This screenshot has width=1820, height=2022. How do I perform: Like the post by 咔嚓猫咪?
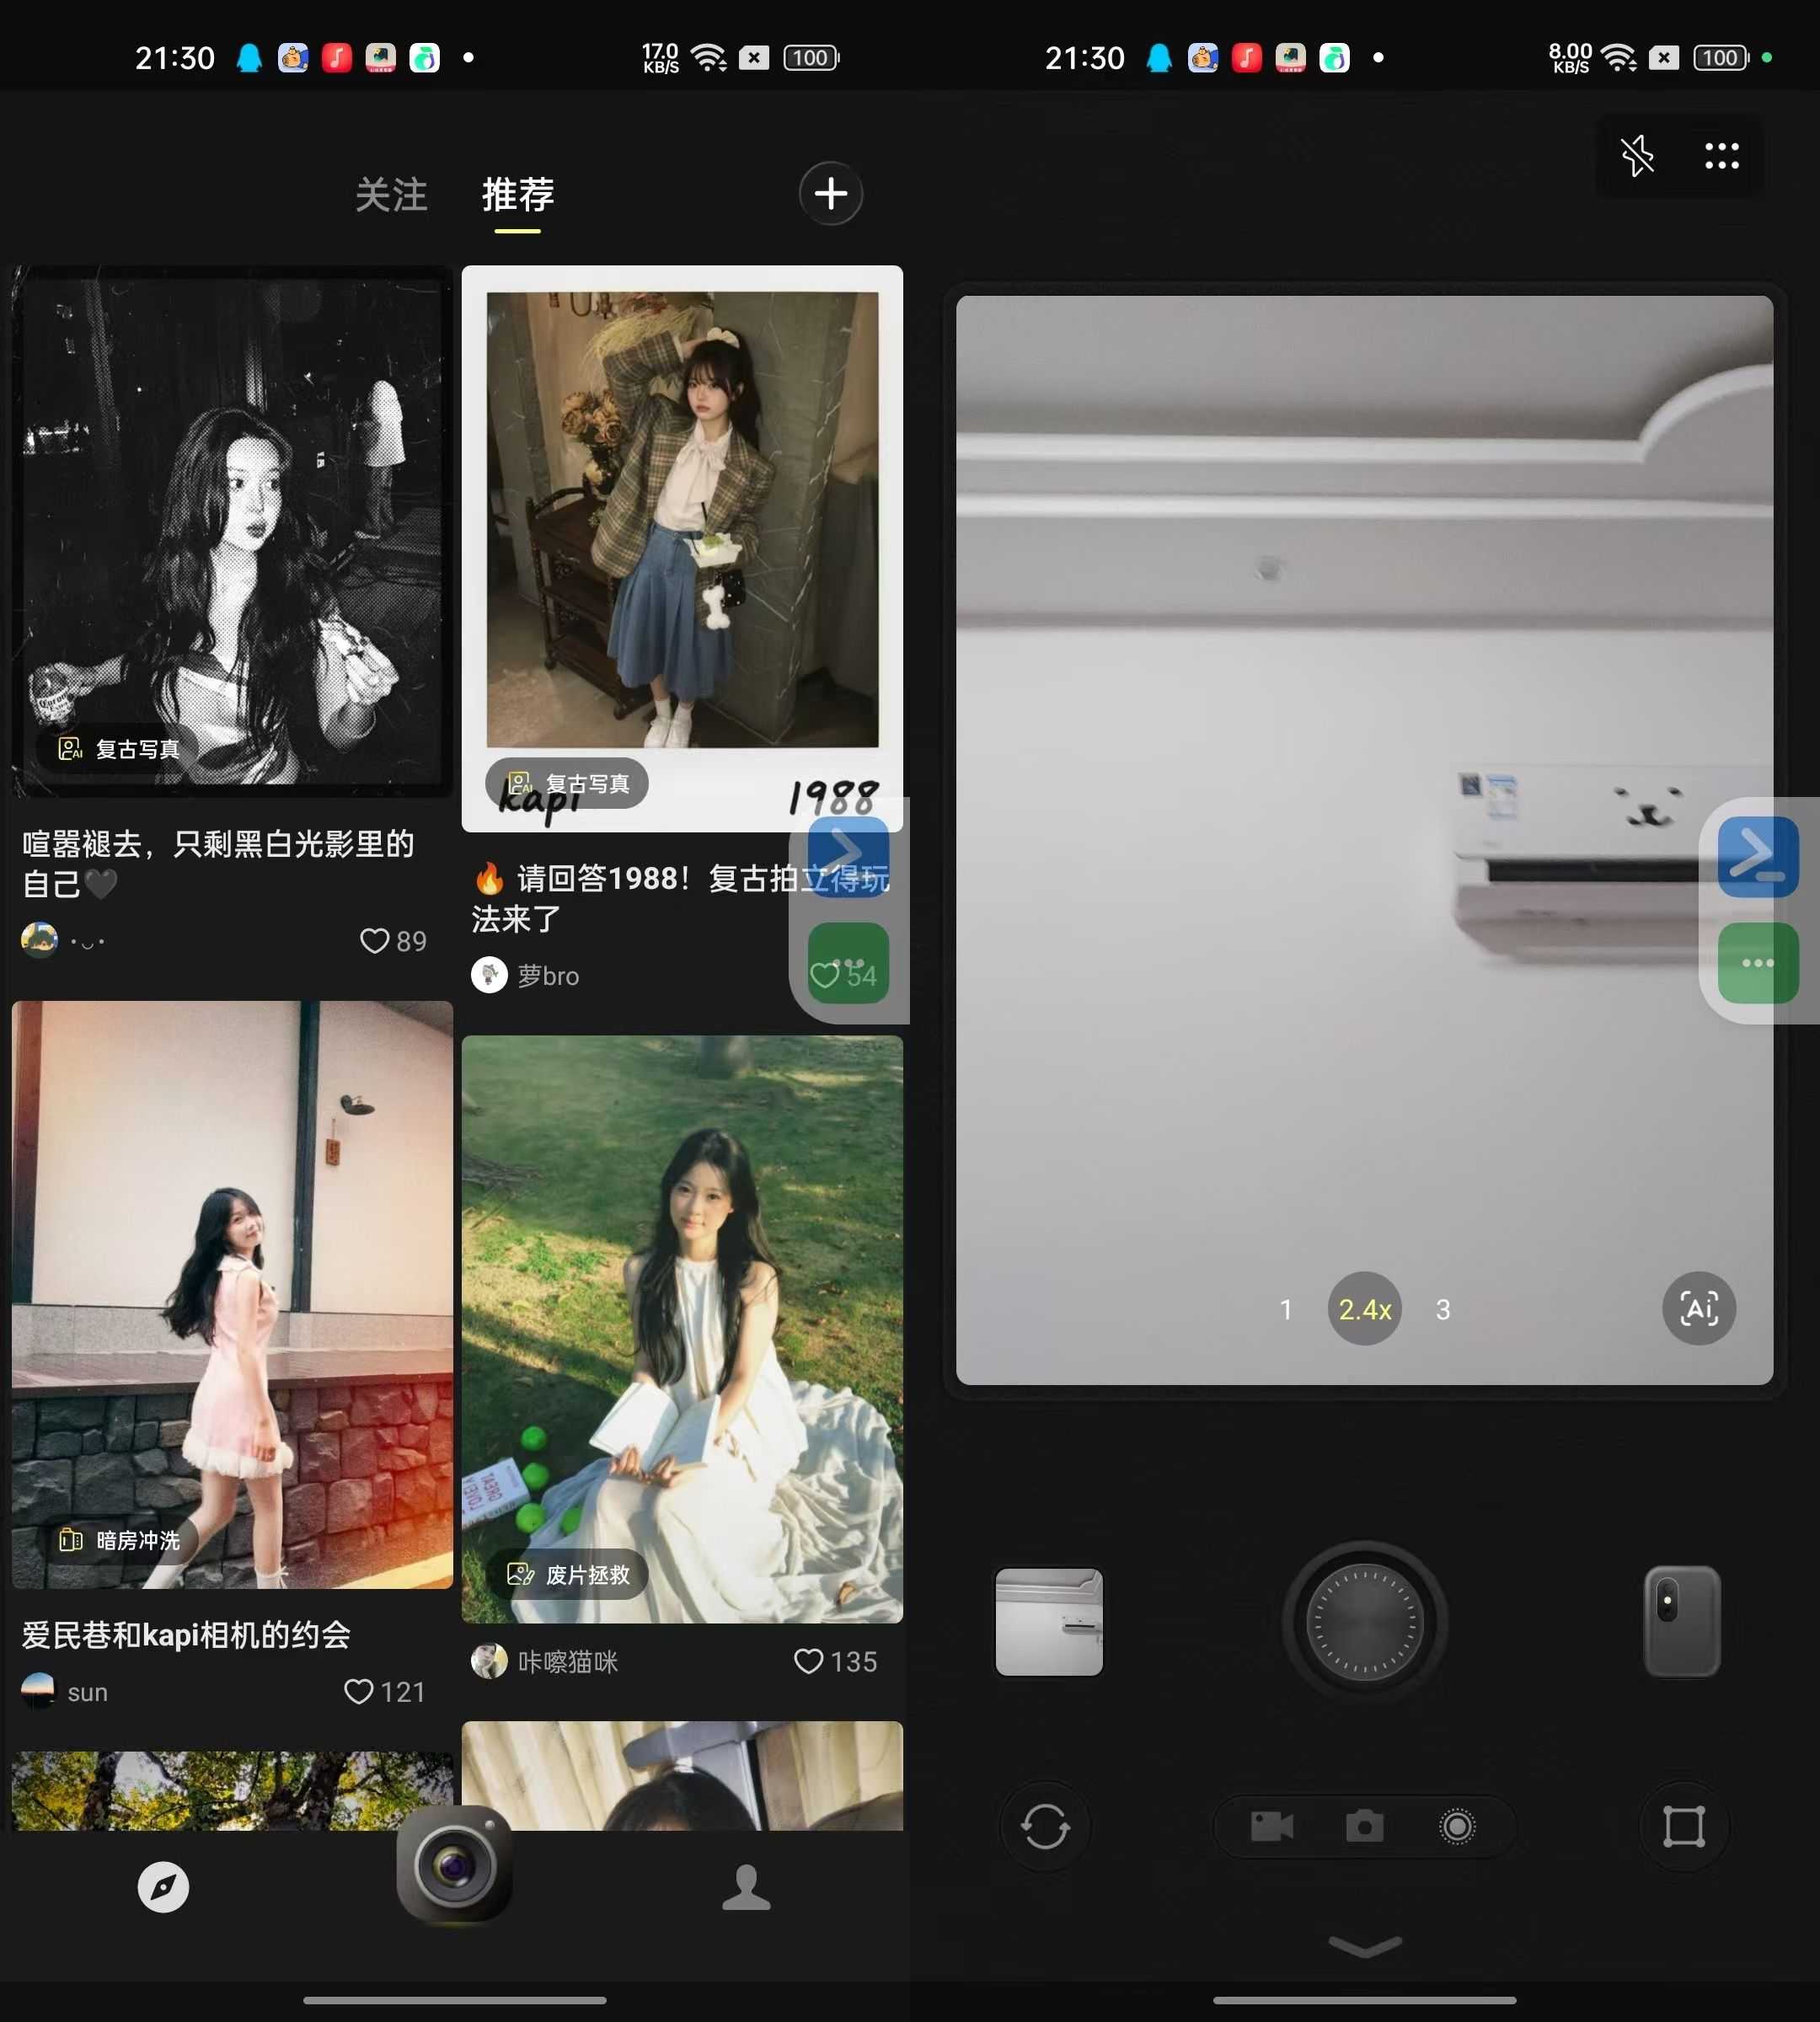point(808,1661)
